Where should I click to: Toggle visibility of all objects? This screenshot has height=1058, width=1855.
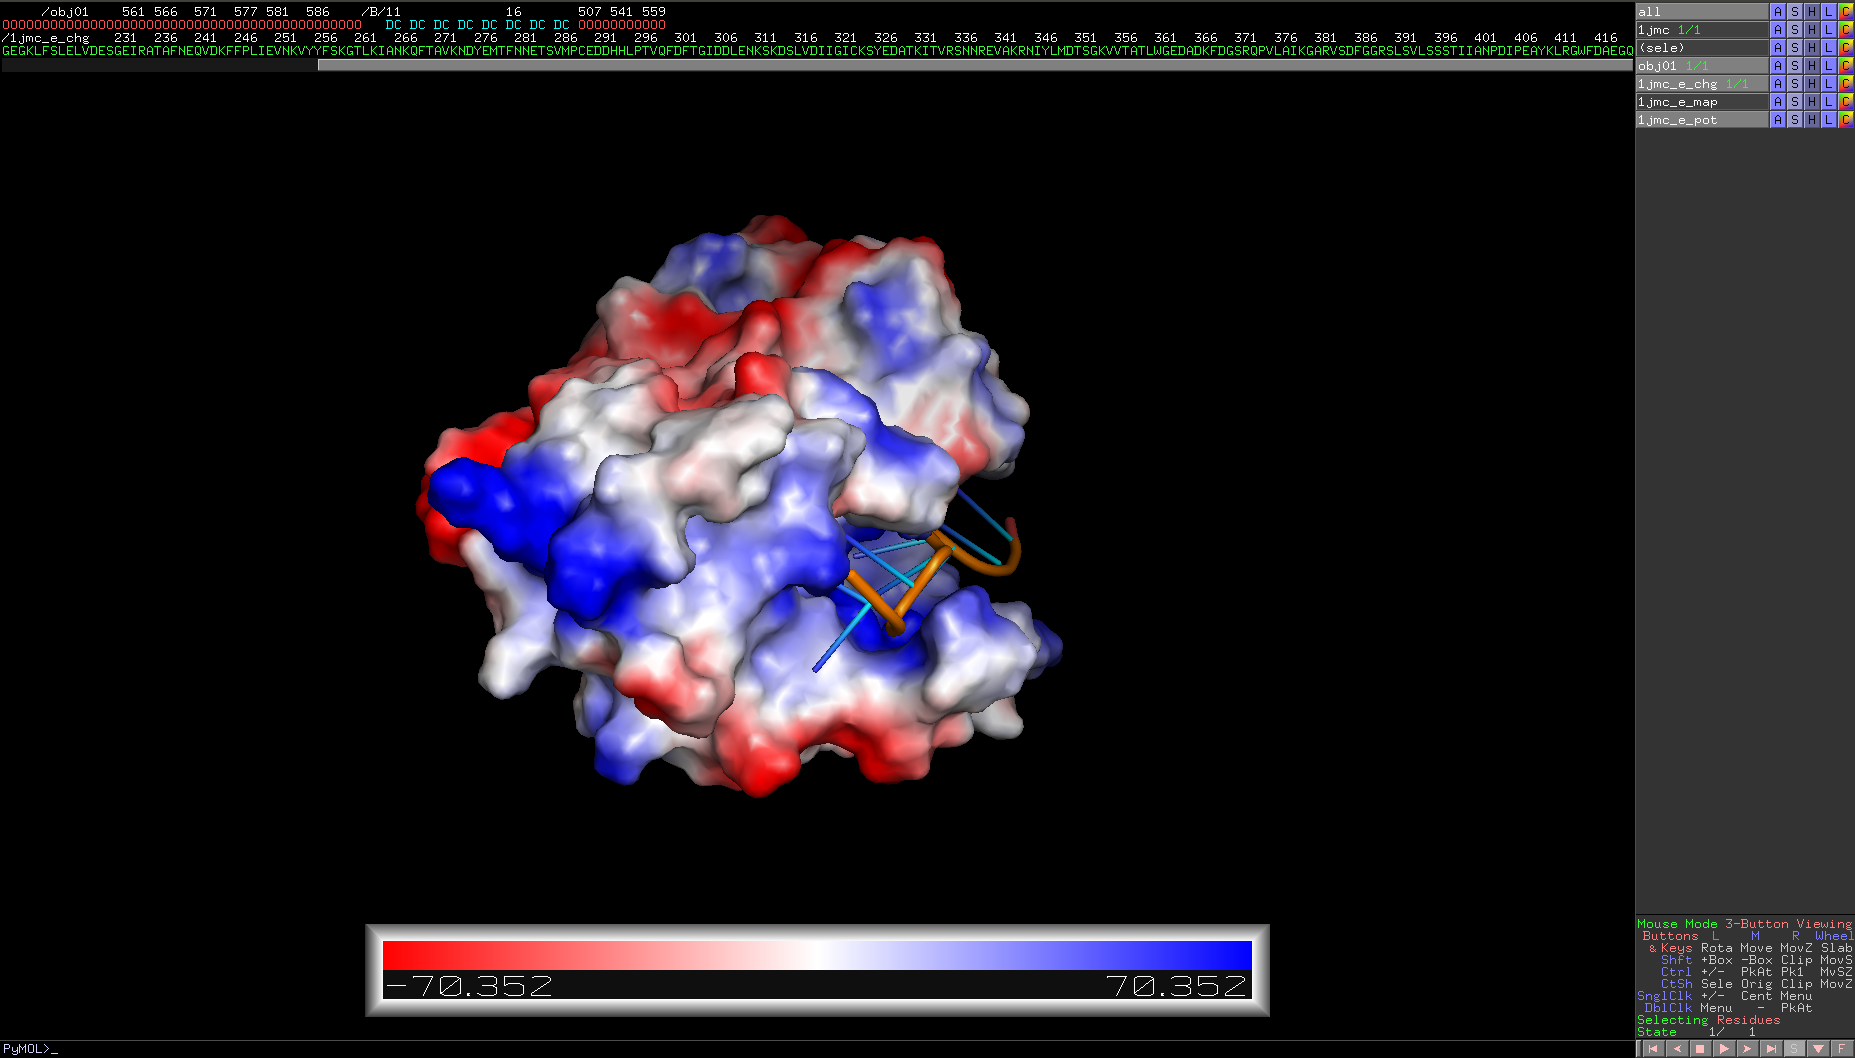point(1702,12)
